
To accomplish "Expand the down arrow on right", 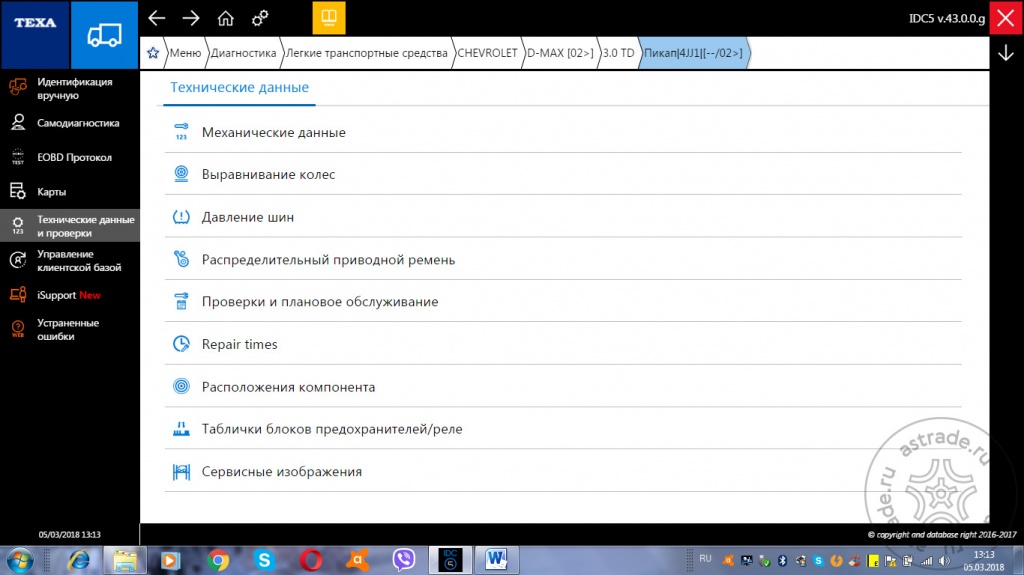I will 1006,53.
